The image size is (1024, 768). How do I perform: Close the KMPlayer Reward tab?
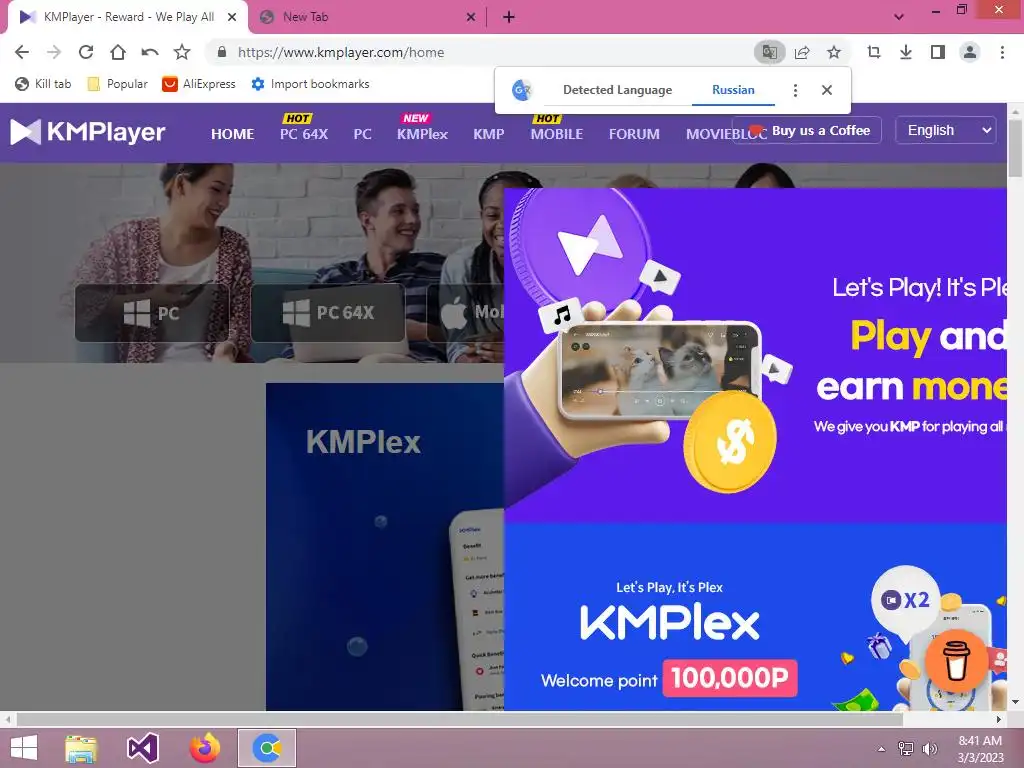[232, 17]
